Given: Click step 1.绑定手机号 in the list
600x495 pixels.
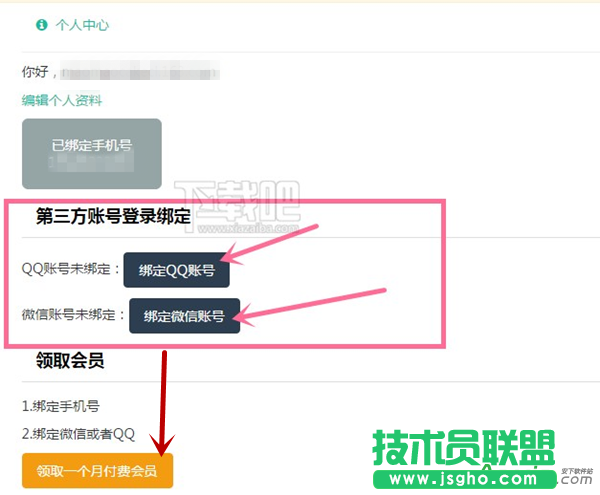Looking at the screenshot, I should [x=60, y=406].
